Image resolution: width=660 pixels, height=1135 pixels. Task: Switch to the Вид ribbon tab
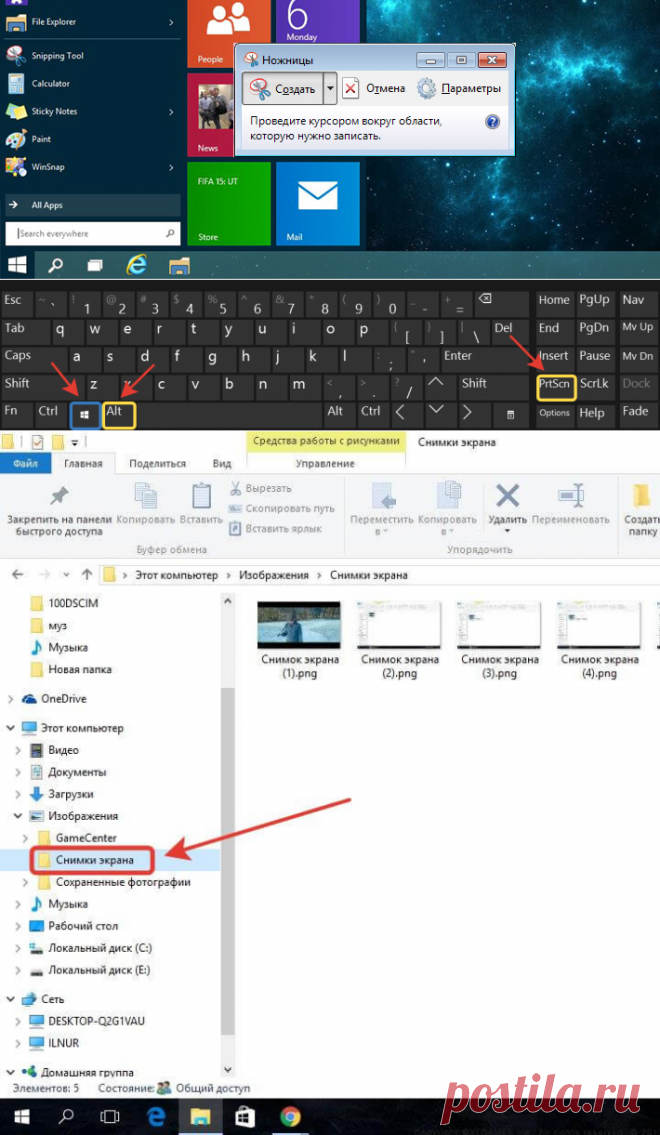tap(222, 464)
